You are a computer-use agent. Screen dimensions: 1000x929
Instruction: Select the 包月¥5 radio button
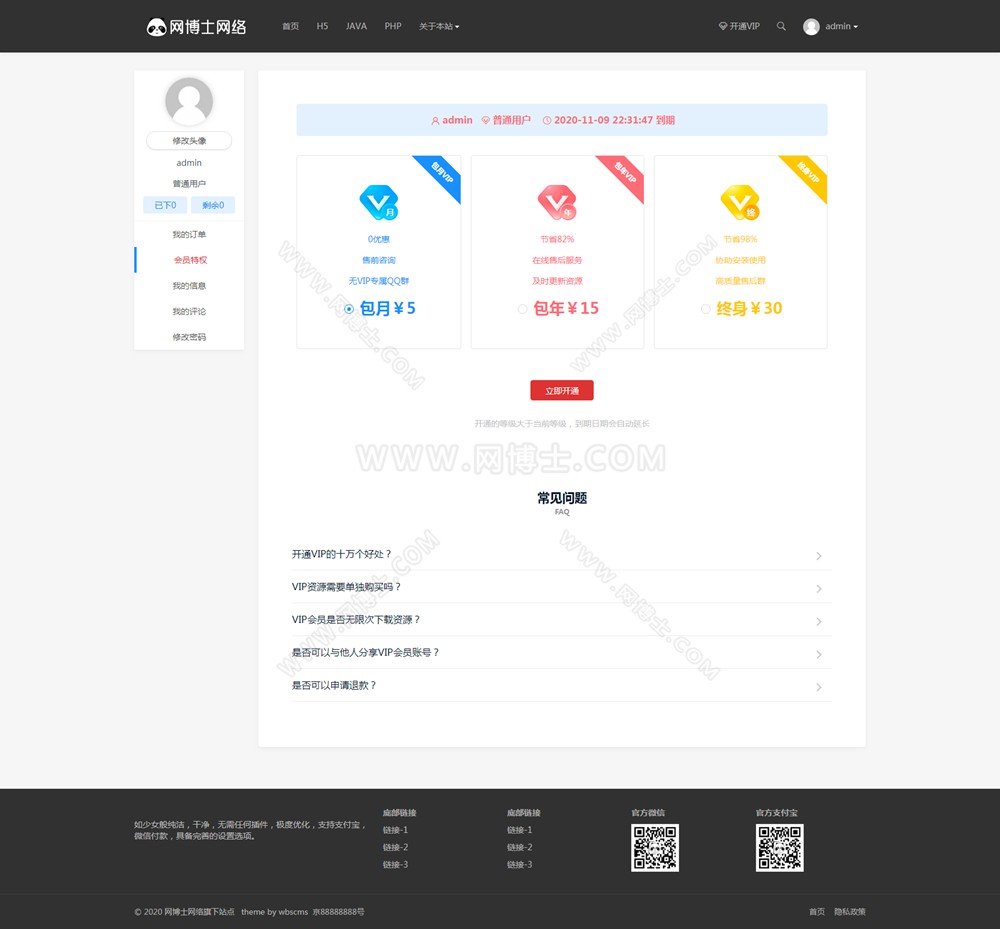[x=349, y=309]
